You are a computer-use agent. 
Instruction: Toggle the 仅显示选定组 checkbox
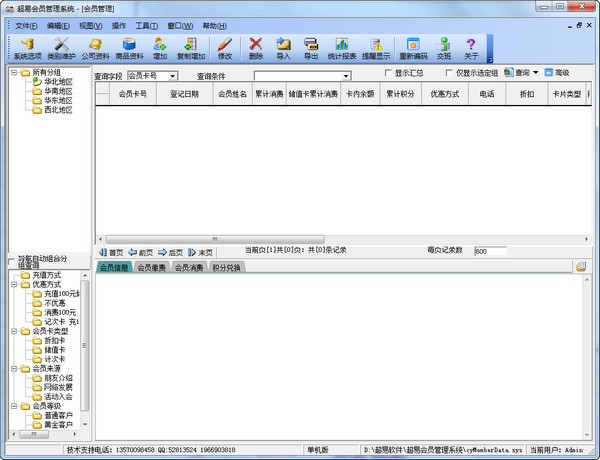(x=448, y=74)
